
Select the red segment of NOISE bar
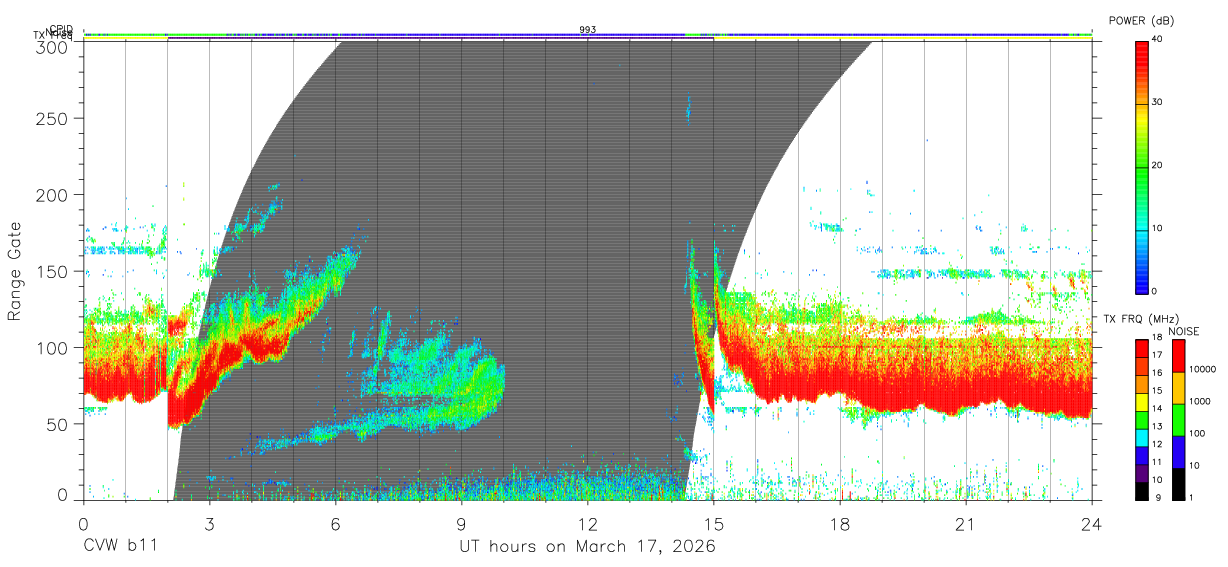(x=1178, y=356)
